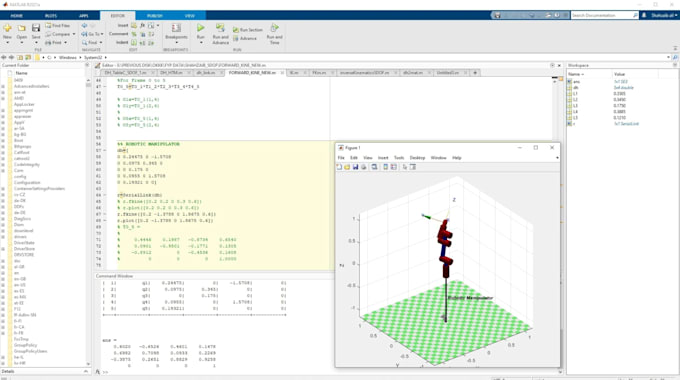Click the address bar back arrow
This screenshot has height=380, width=680.
click(4, 57)
